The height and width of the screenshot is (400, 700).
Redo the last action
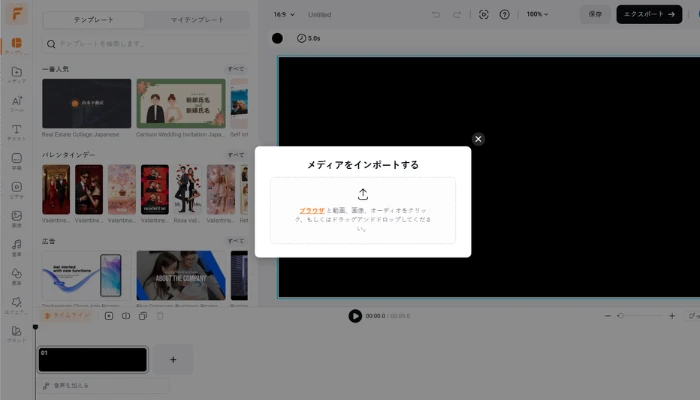tap(457, 15)
